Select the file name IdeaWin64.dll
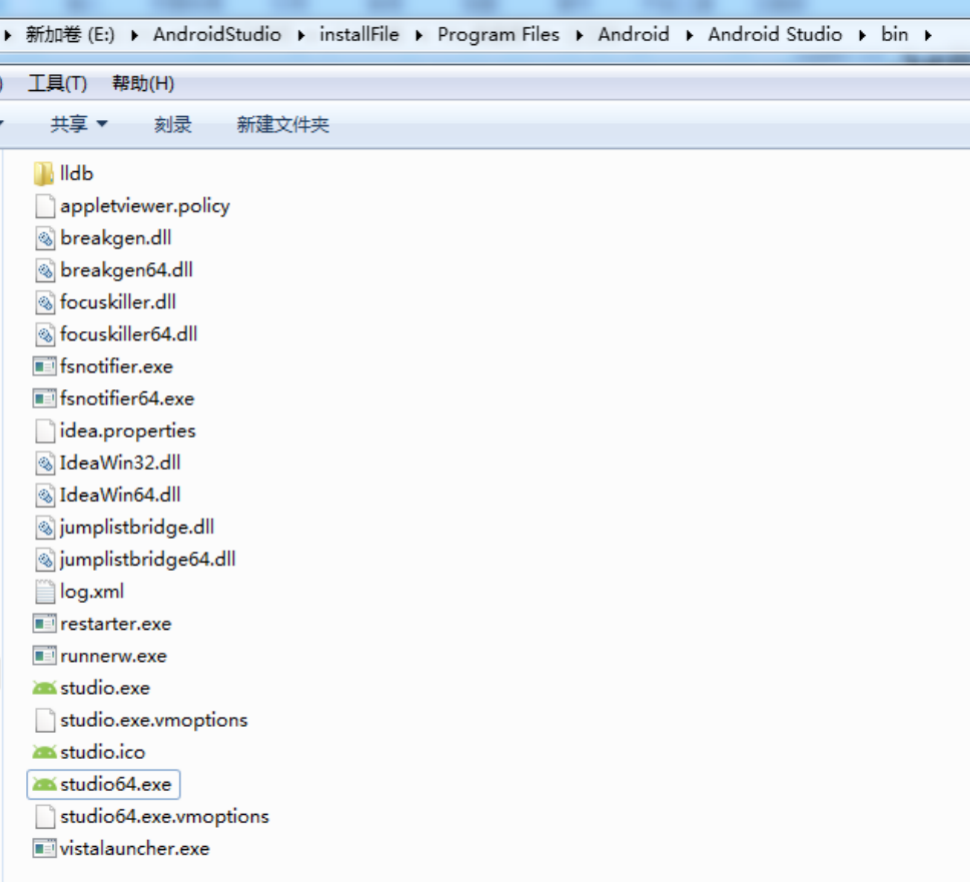Image resolution: width=970 pixels, height=884 pixels. pos(120,495)
